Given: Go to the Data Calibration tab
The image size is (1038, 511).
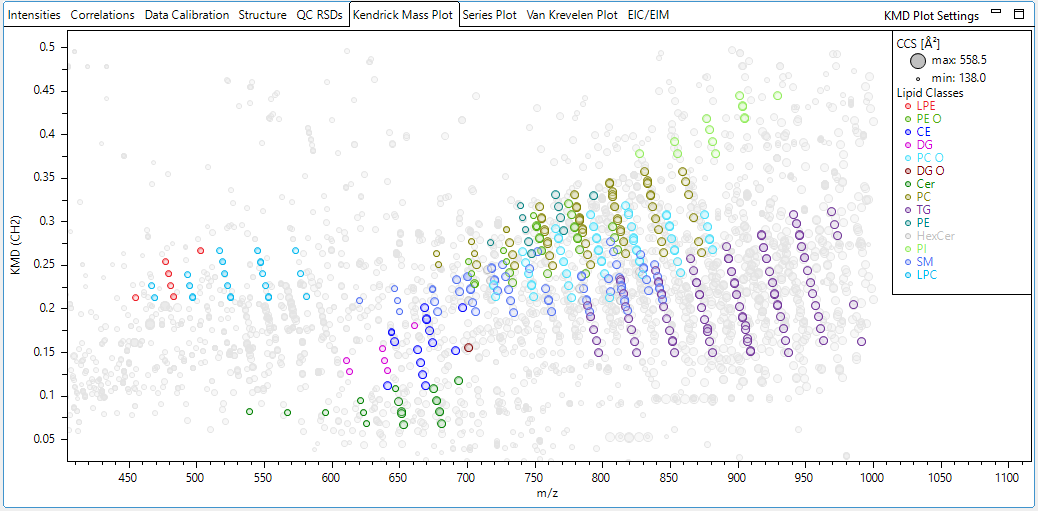Looking at the screenshot, I should [x=185, y=16].
